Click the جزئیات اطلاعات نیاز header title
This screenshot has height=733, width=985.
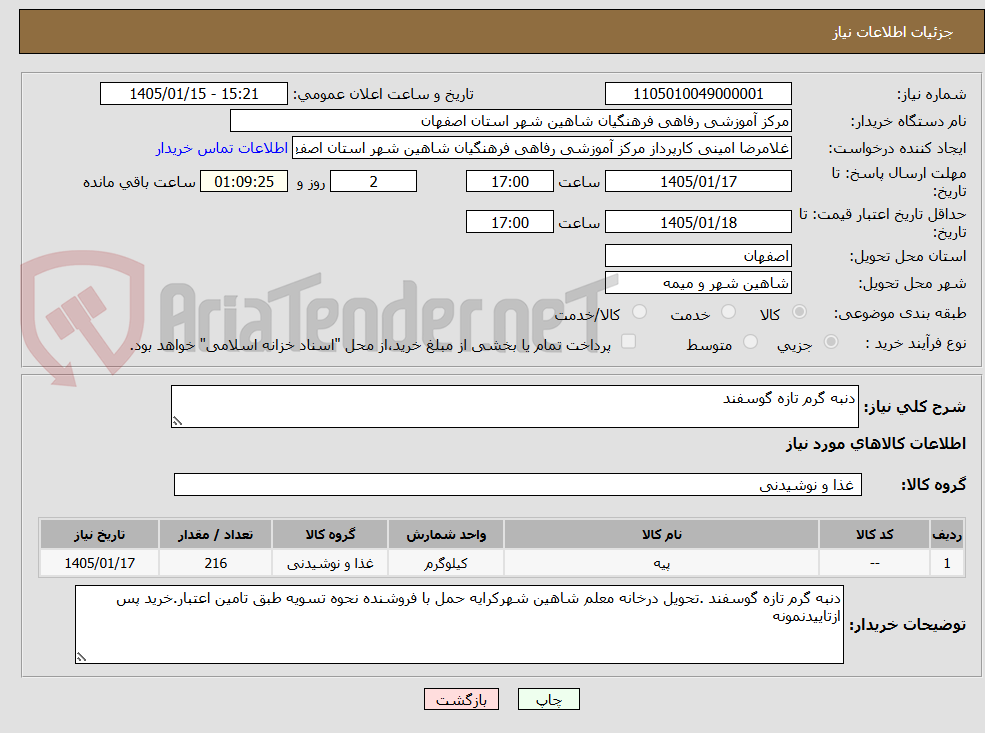[892, 32]
